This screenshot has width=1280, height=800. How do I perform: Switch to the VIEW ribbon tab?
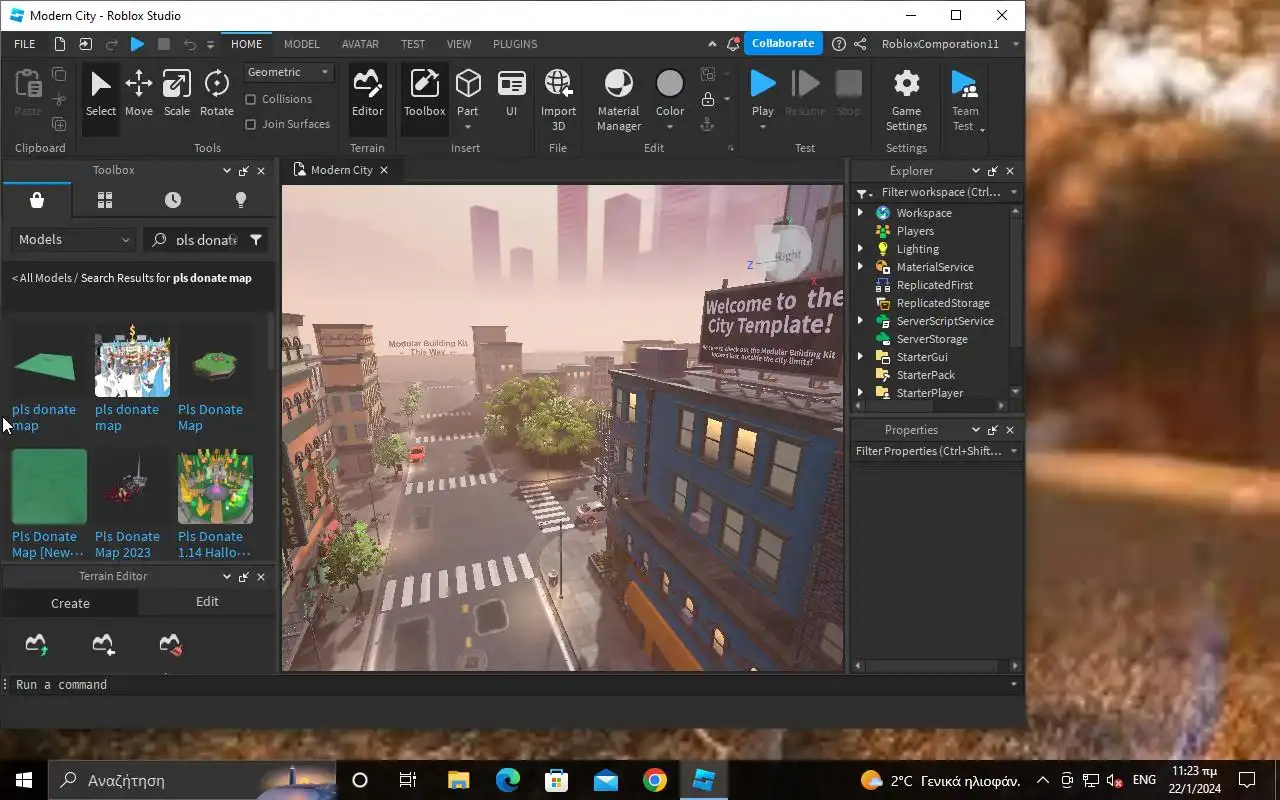coord(459,44)
